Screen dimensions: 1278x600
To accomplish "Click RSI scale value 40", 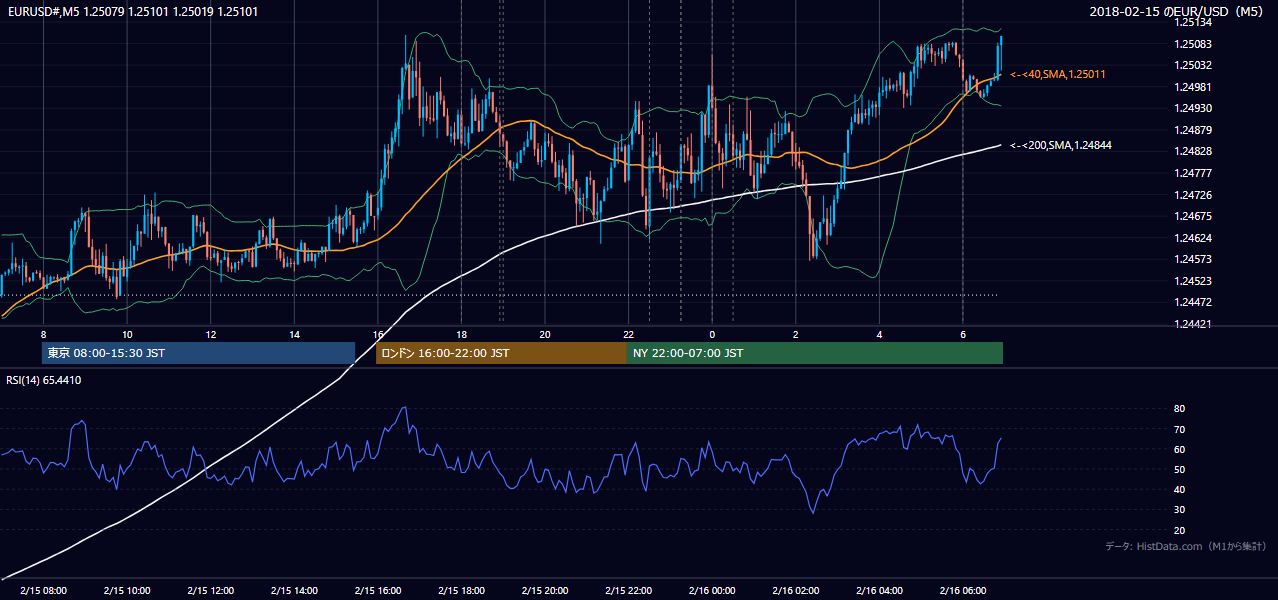I will (1179, 489).
